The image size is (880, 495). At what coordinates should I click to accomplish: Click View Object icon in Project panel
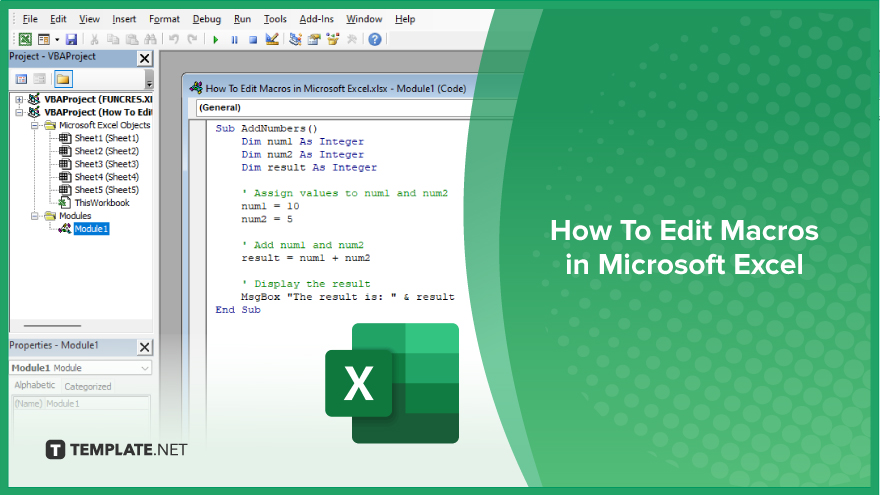pyautogui.click(x=39, y=79)
